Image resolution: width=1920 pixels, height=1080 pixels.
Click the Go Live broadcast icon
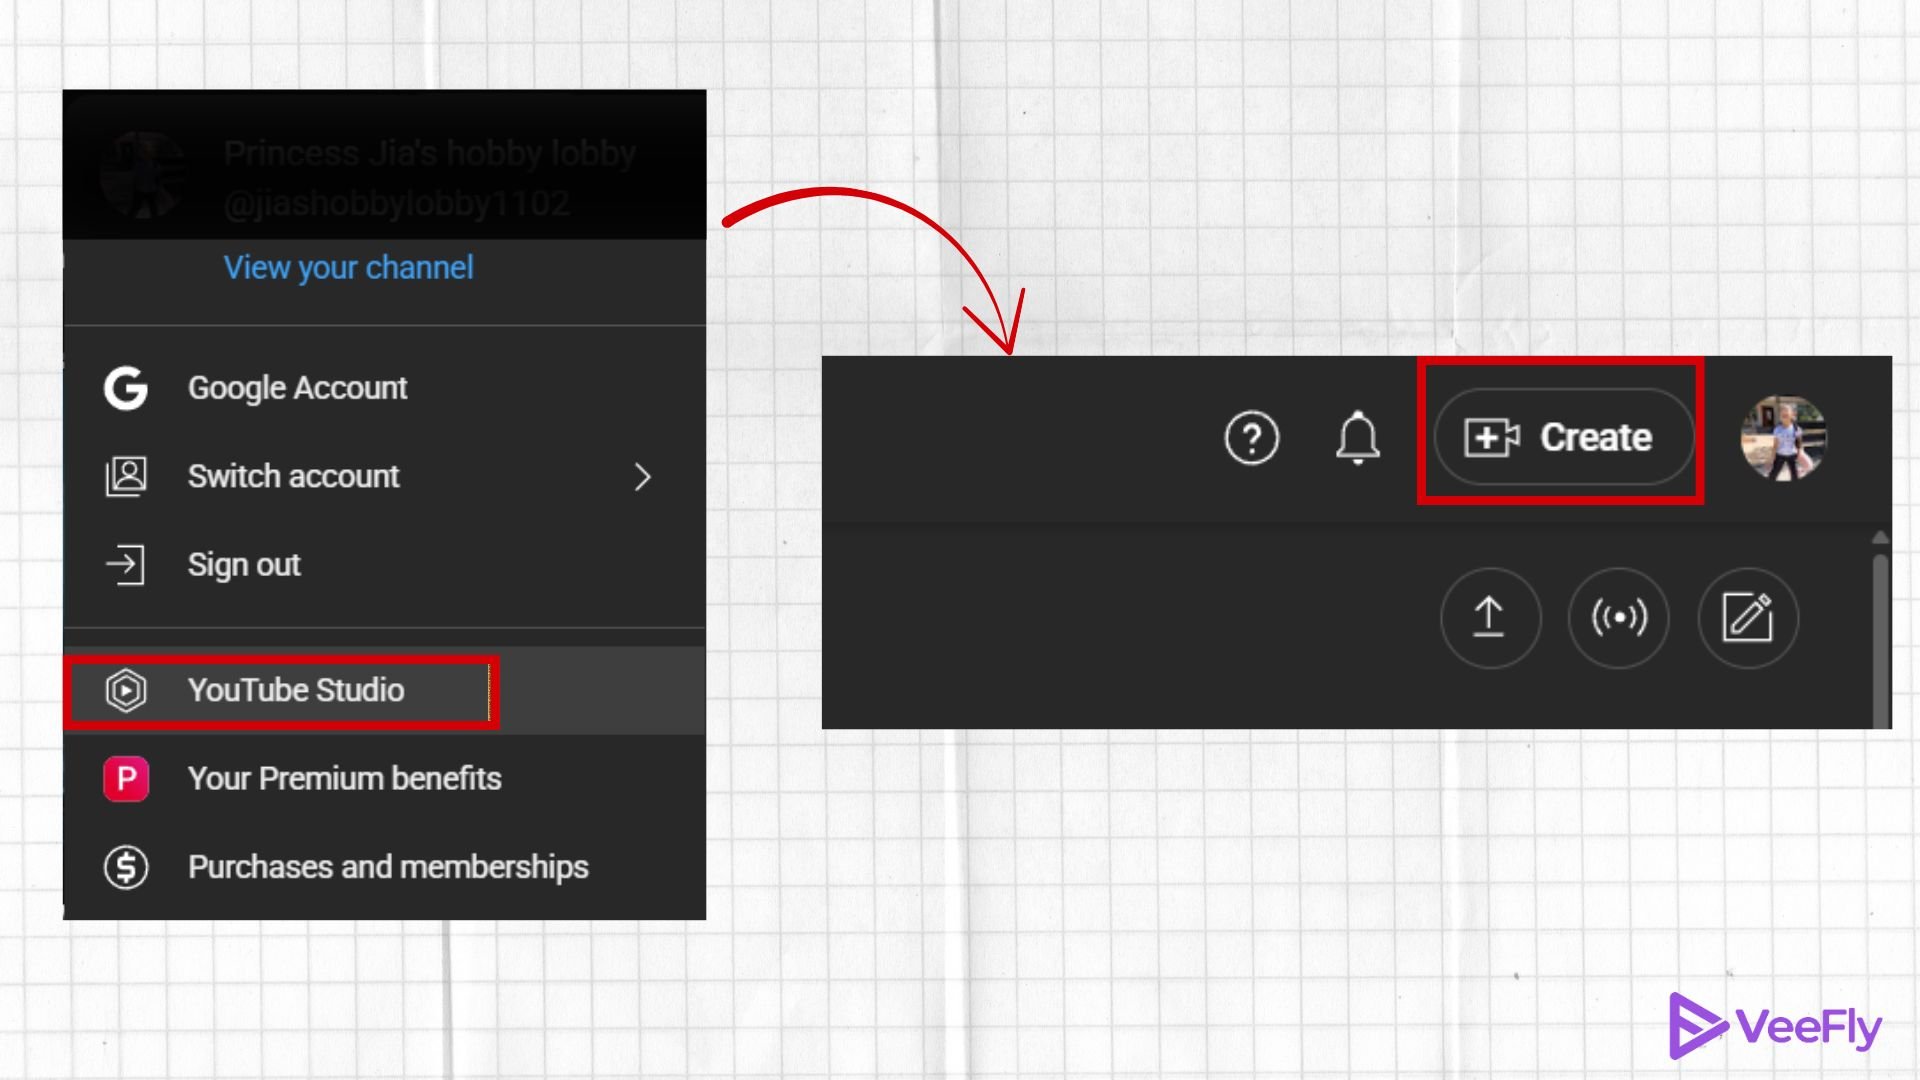tap(1618, 617)
